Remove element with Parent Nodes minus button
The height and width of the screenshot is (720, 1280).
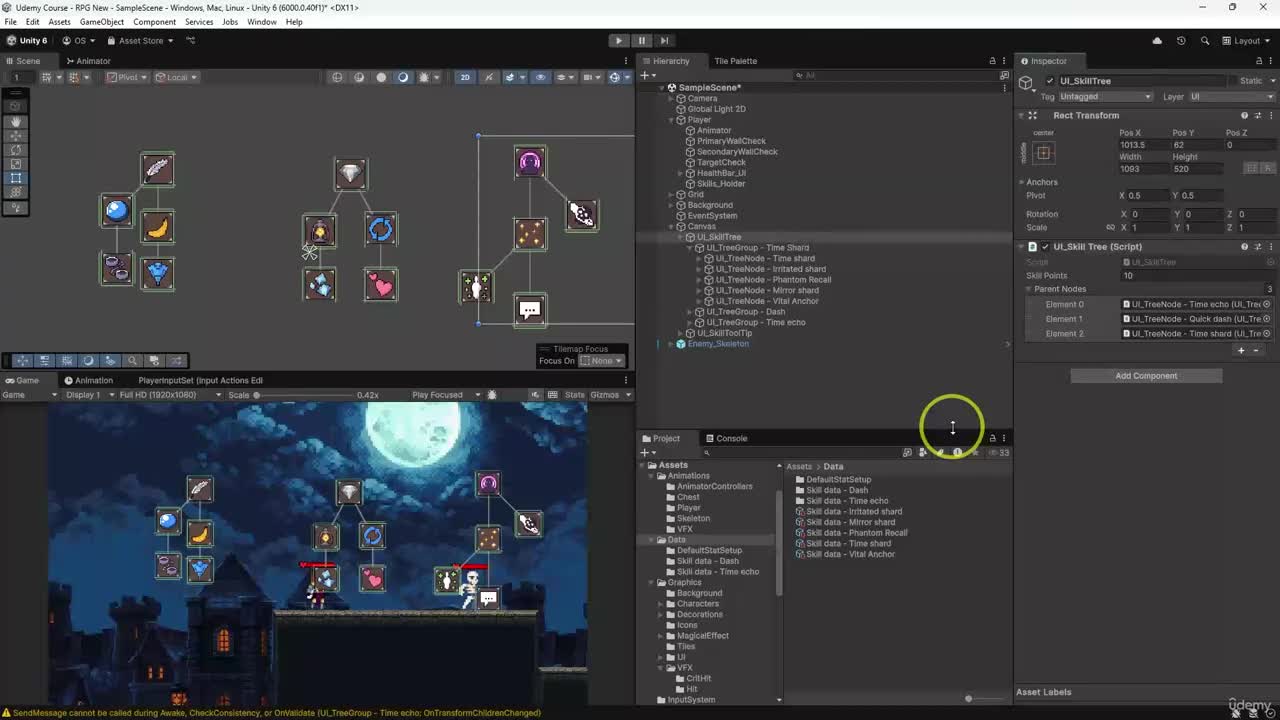[x=1256, y=351]
